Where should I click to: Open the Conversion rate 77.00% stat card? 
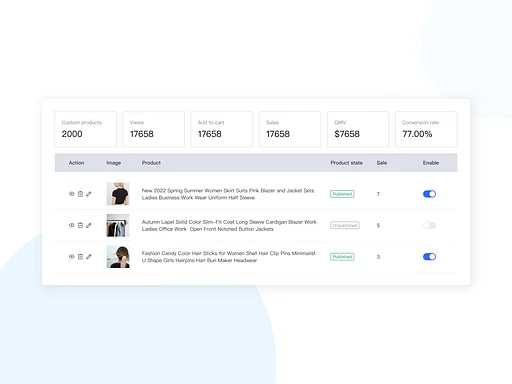coord(426,129)
